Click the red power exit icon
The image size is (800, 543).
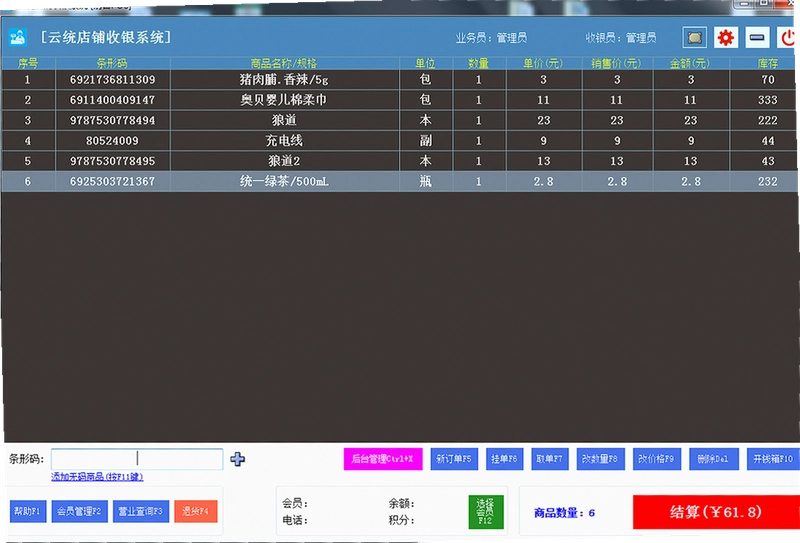[788, 37]
